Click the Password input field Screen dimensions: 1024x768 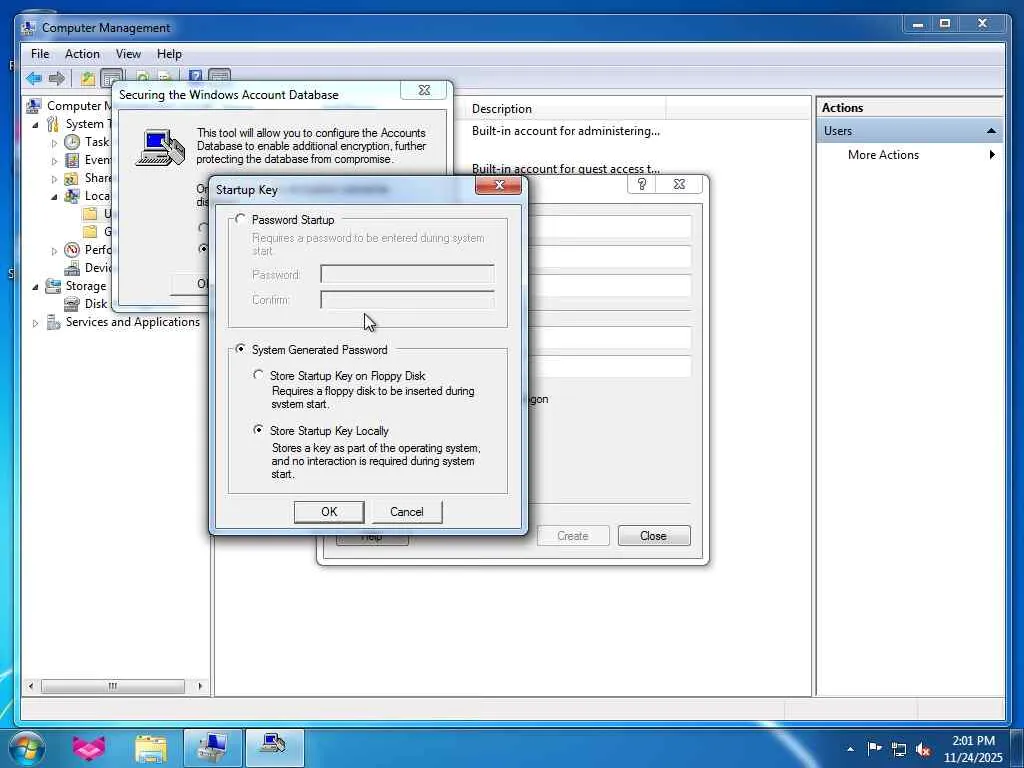point(408,274)
